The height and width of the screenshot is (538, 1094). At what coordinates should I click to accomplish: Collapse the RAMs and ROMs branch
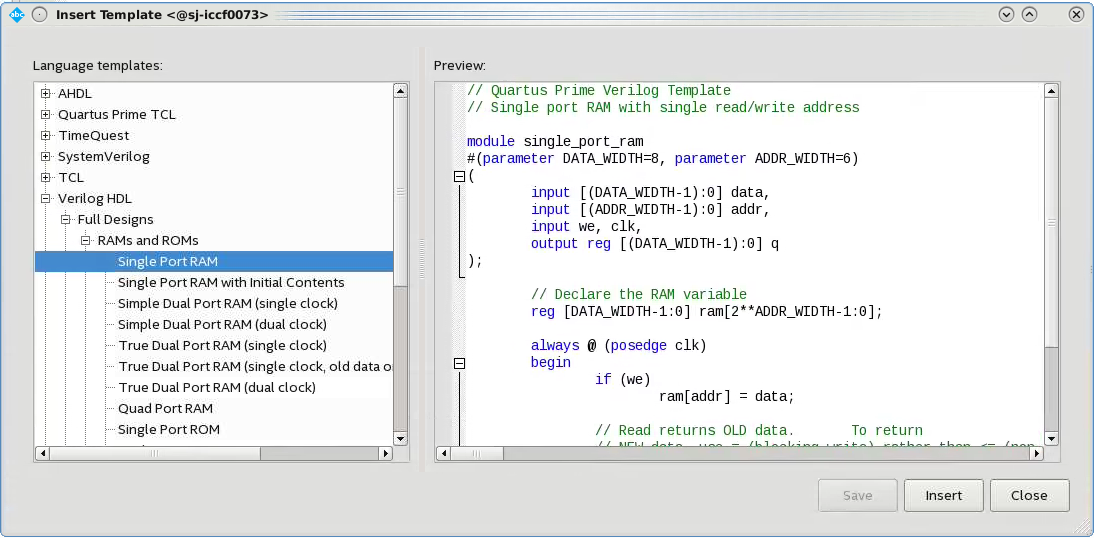(86, 240)
